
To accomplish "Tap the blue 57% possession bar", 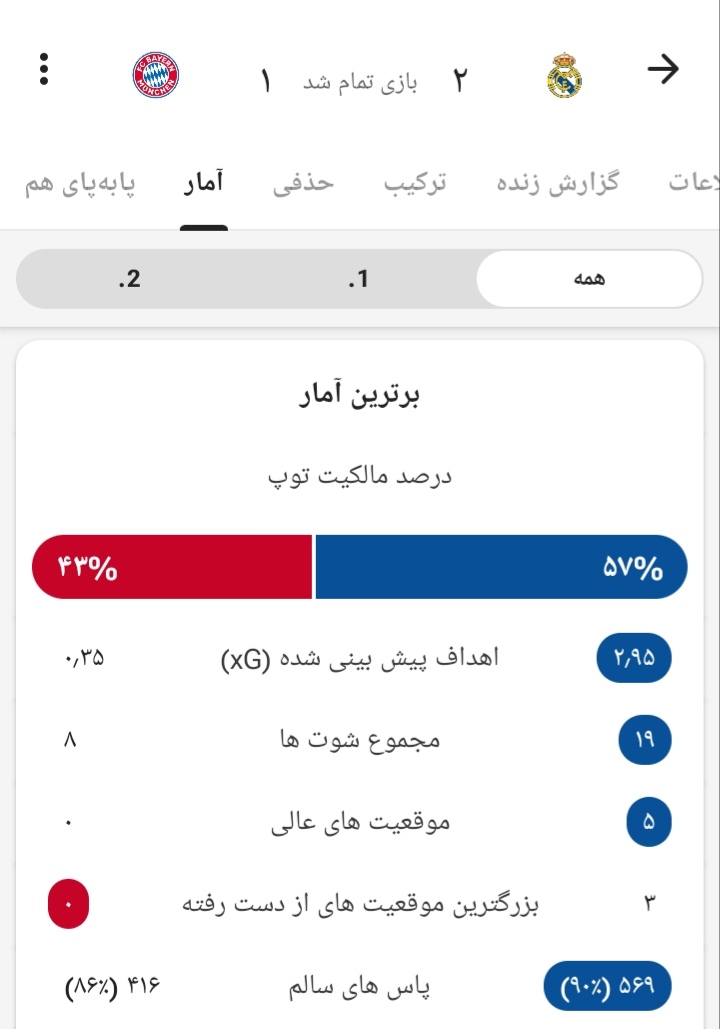I will pos(501,567).
